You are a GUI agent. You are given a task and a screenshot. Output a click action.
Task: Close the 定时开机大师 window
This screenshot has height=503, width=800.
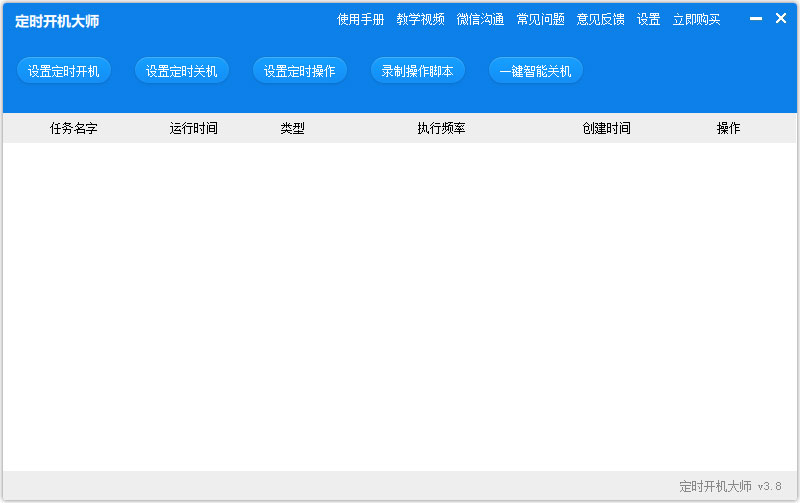[781, 18]
